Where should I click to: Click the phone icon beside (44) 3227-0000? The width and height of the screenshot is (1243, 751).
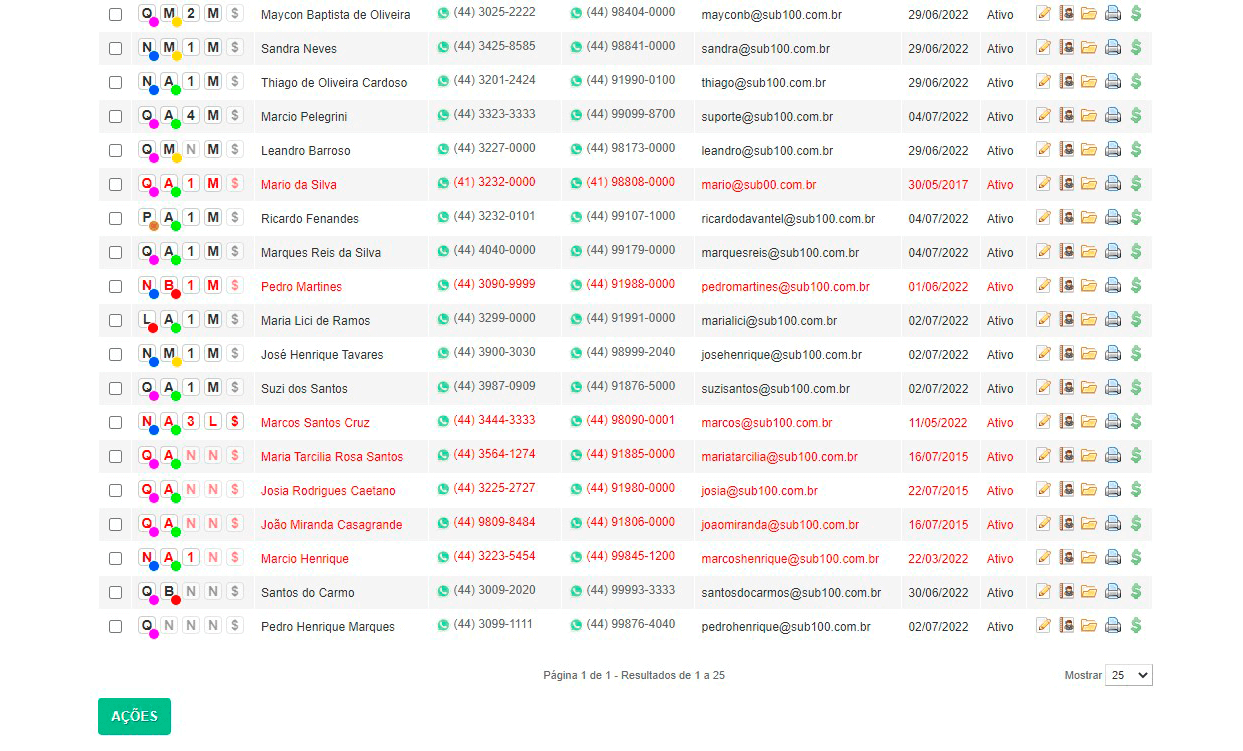443,149
